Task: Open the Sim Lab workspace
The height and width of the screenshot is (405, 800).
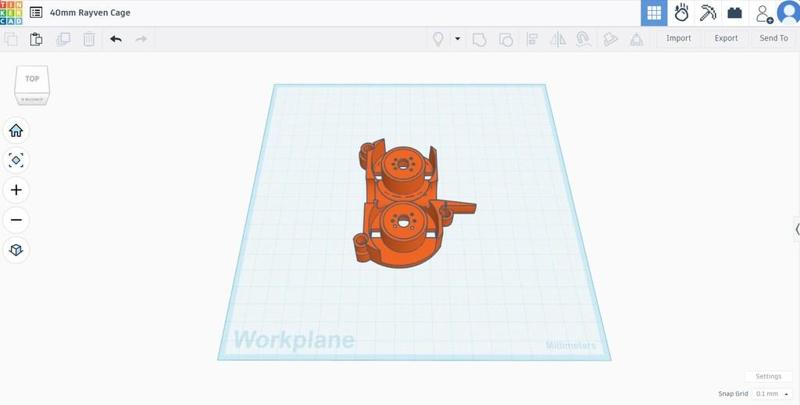Action: tap(681, 13)
